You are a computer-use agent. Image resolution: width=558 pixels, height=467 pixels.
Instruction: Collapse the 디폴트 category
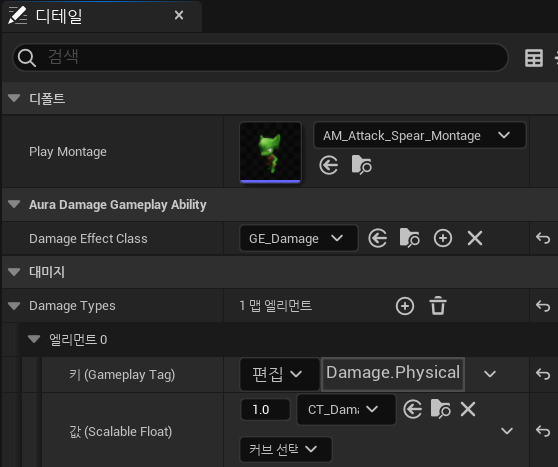[14, 98]
